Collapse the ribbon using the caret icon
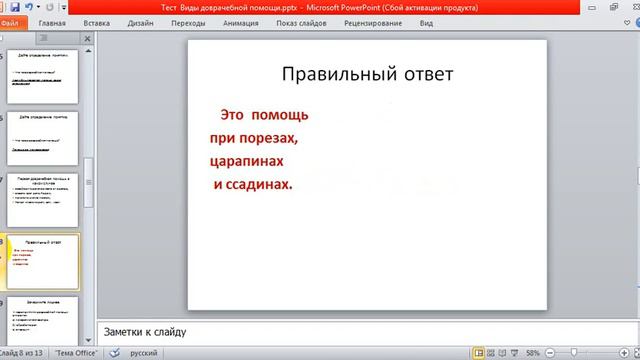Screen dimensions: 640x360 pos(627,23)
